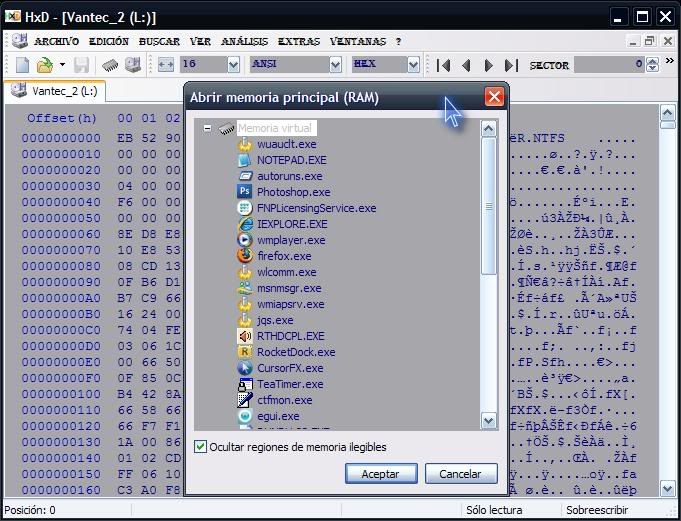Select ctfmon.exe process icon
The width and height of the screenshot is (681, 521).
[245, 400]
